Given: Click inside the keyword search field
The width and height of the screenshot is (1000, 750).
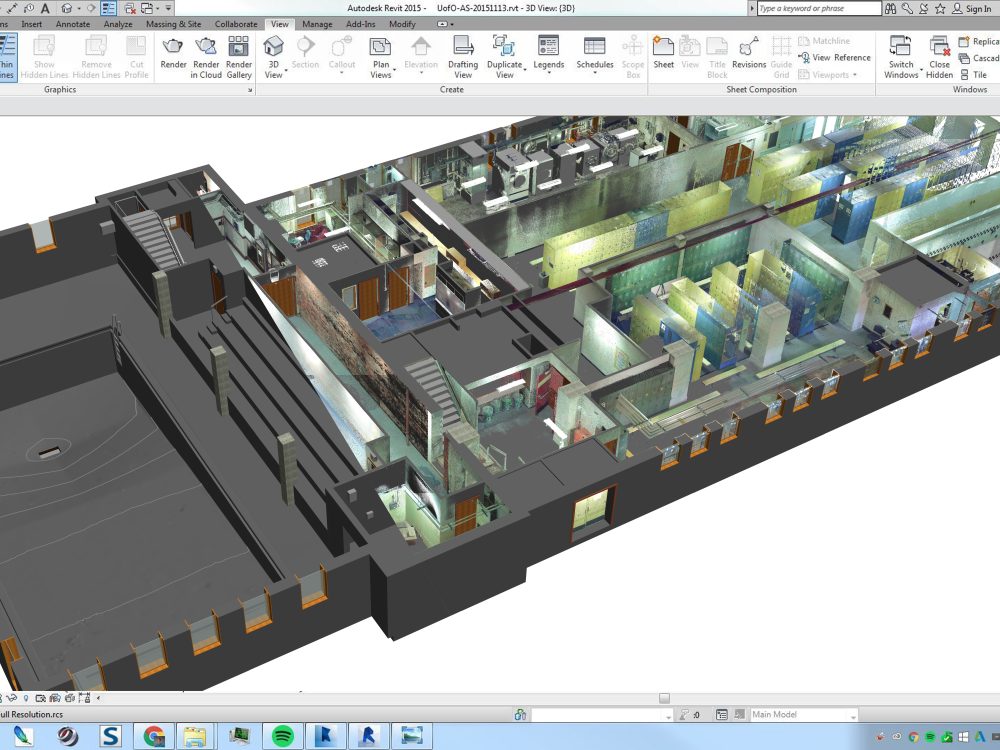Looking at the screenshot, I should tap(820, 8).
